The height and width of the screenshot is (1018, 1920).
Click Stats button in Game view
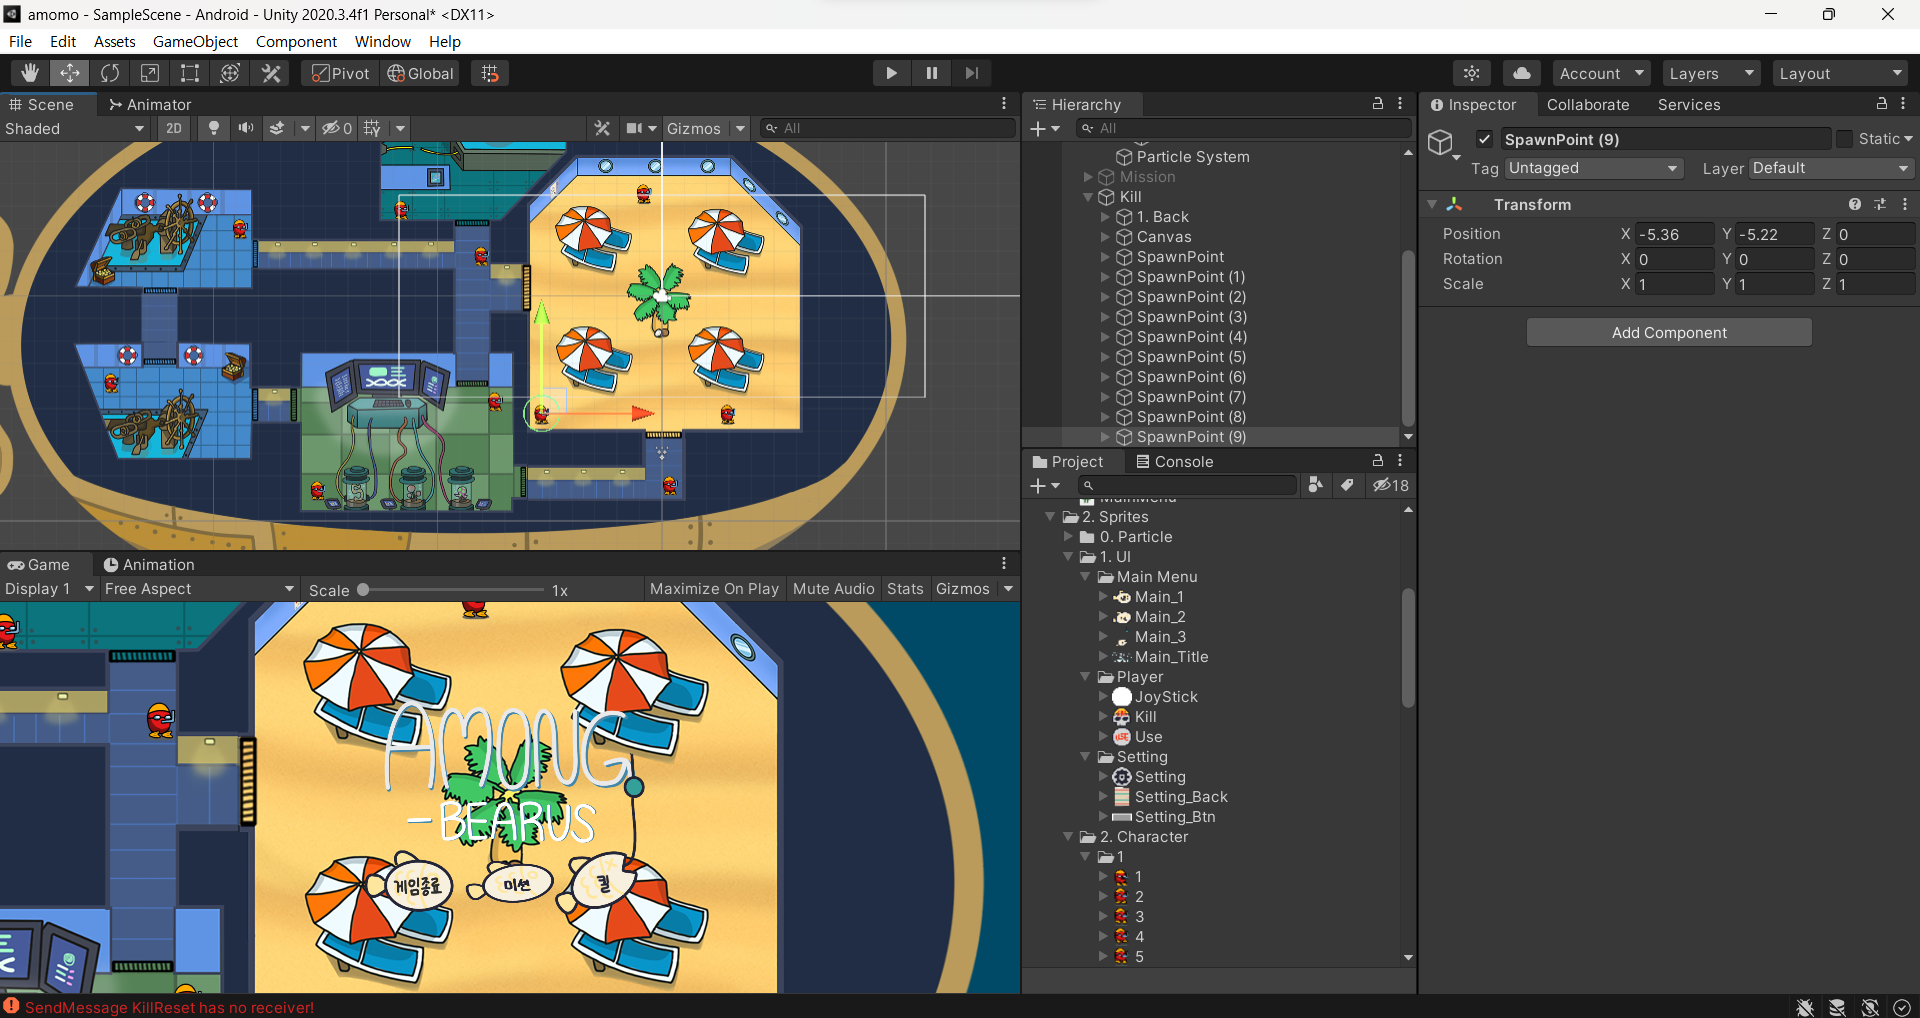click(x=905, y=589)
